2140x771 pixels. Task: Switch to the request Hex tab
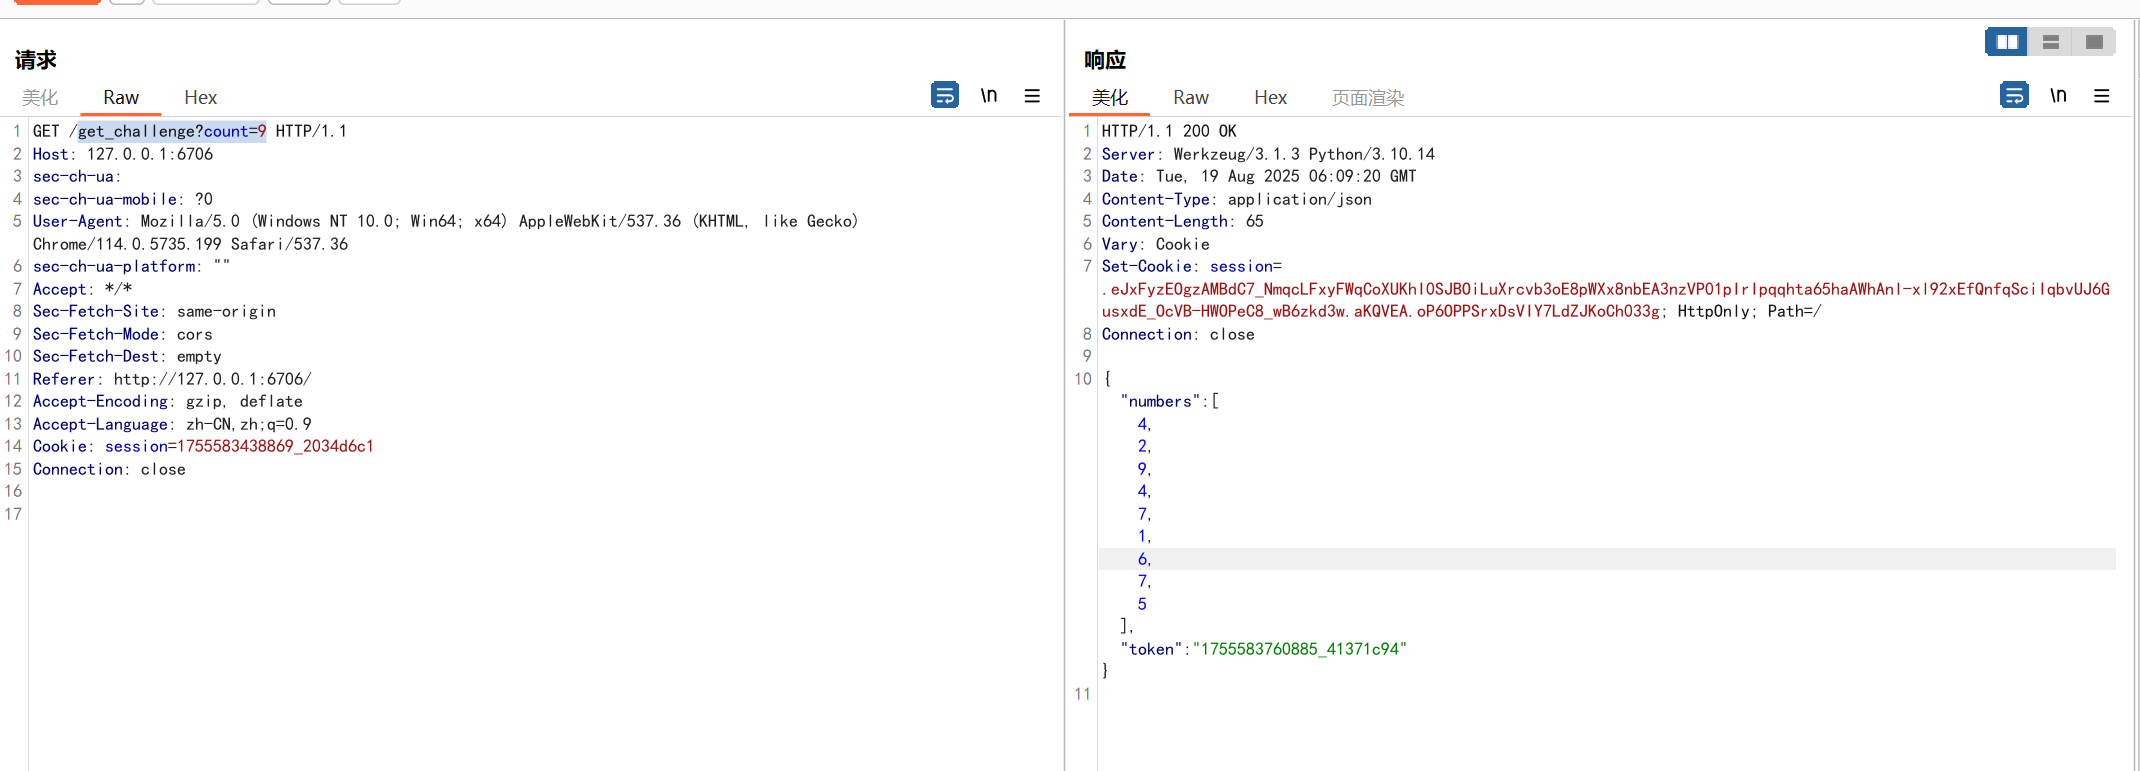pos(200,97)
